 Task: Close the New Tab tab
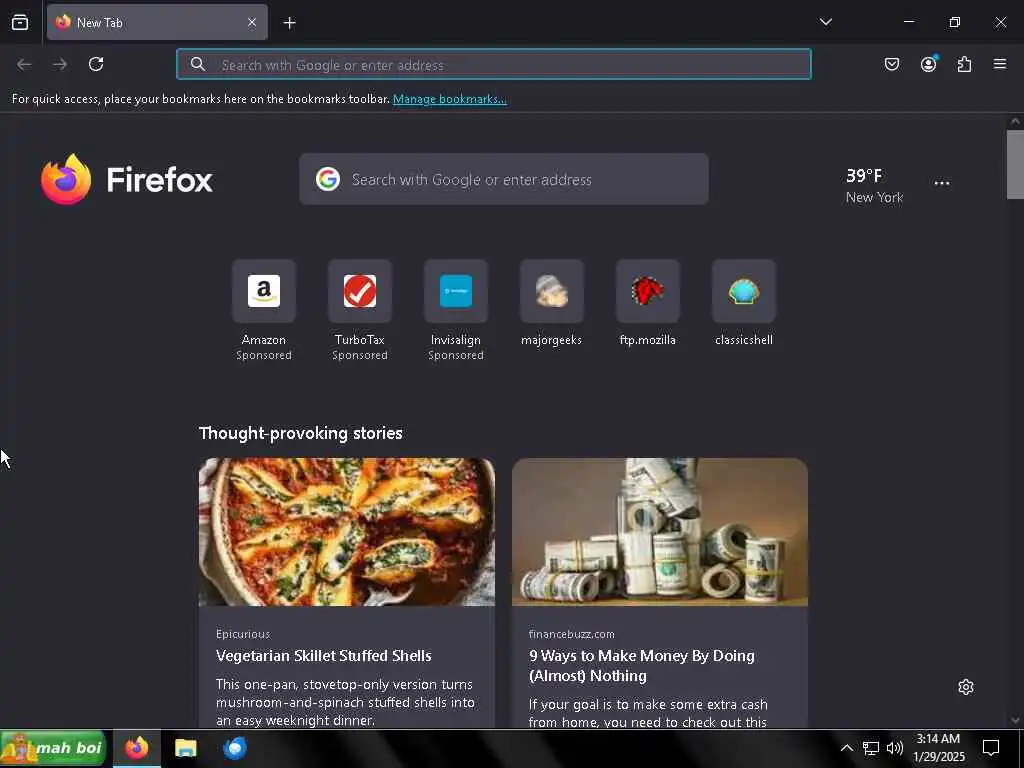[252, 22]
